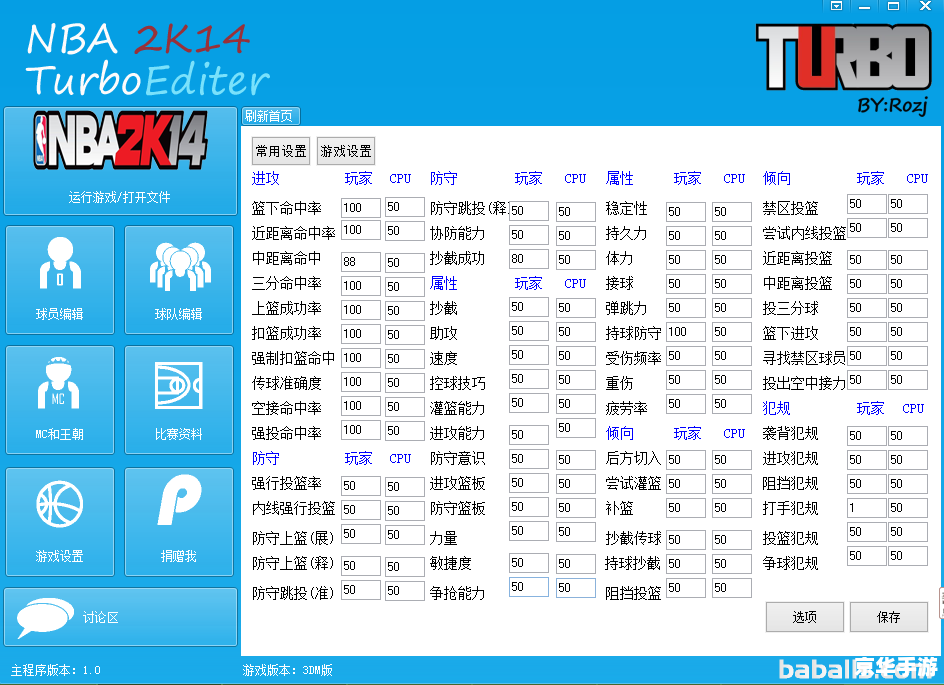Click the 后方切入 player value field

686,459
